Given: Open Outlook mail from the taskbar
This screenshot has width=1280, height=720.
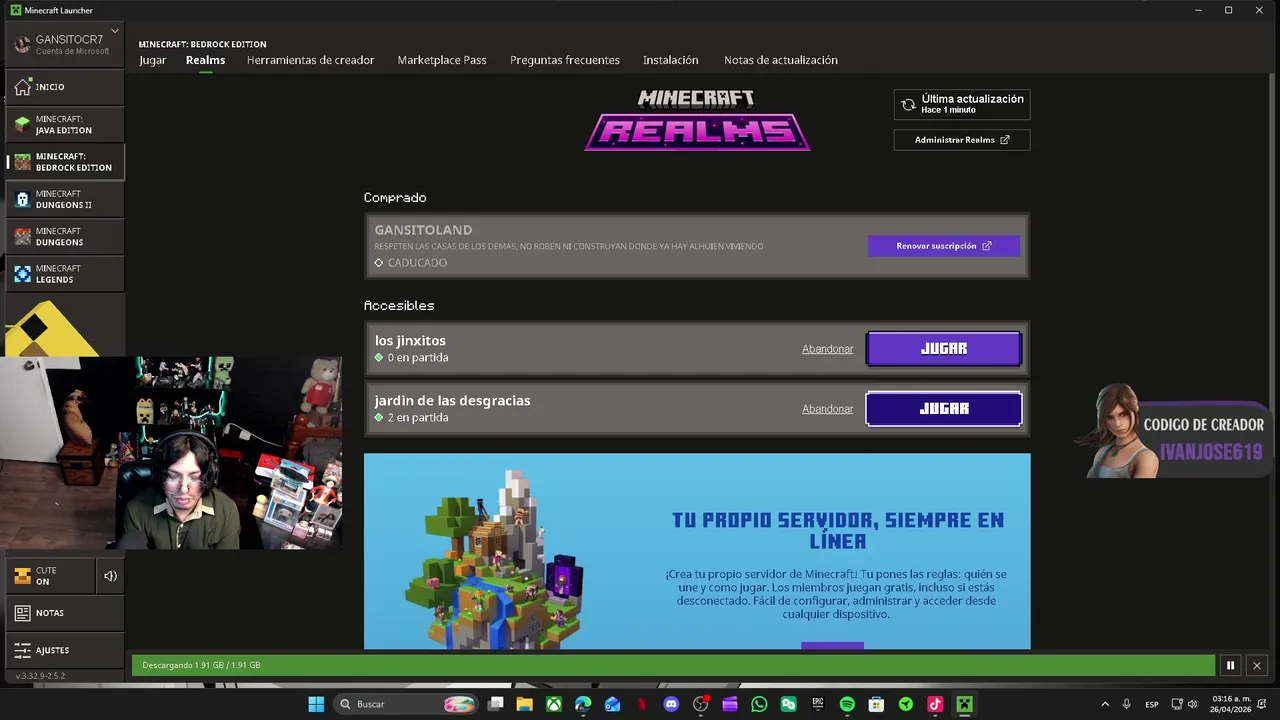Looking at the screenshot, I should click(x=612, y=704).
